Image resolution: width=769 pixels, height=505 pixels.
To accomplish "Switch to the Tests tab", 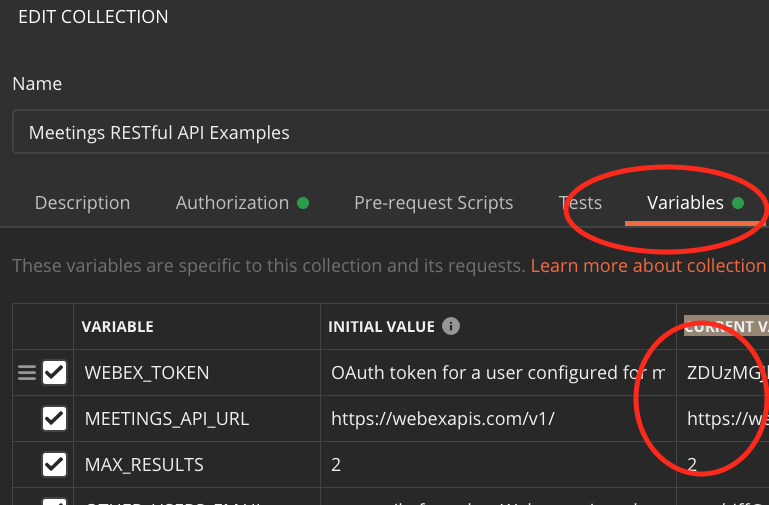I will (x=580, y=203).
